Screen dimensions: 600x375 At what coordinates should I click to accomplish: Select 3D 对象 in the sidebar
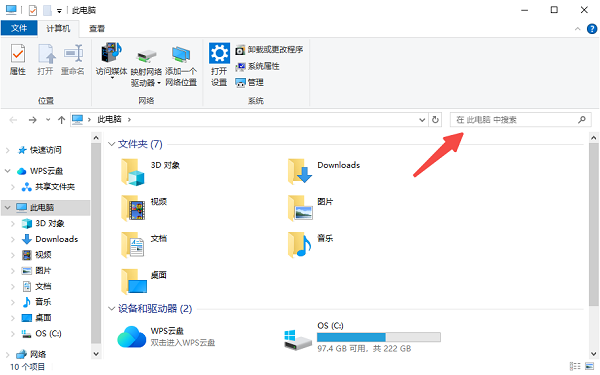point(43,223)
